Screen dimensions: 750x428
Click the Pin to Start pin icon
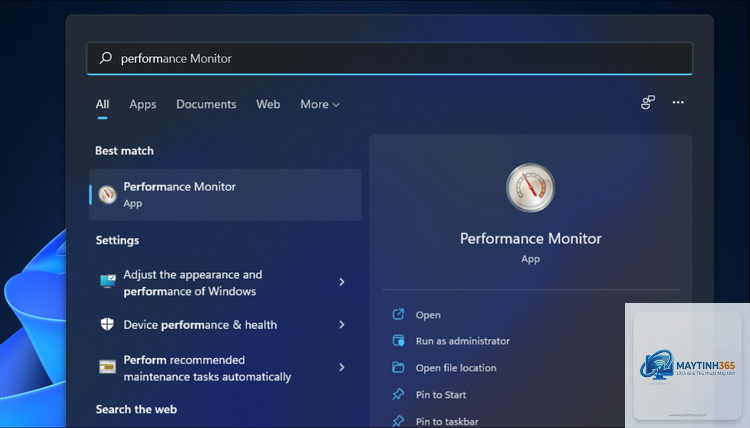398,394
